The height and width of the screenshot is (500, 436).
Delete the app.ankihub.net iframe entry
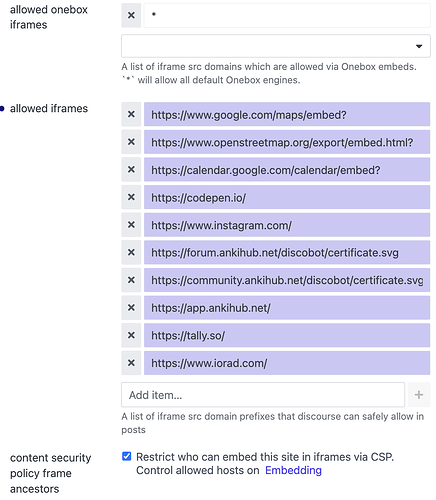[x=131, y=308]
